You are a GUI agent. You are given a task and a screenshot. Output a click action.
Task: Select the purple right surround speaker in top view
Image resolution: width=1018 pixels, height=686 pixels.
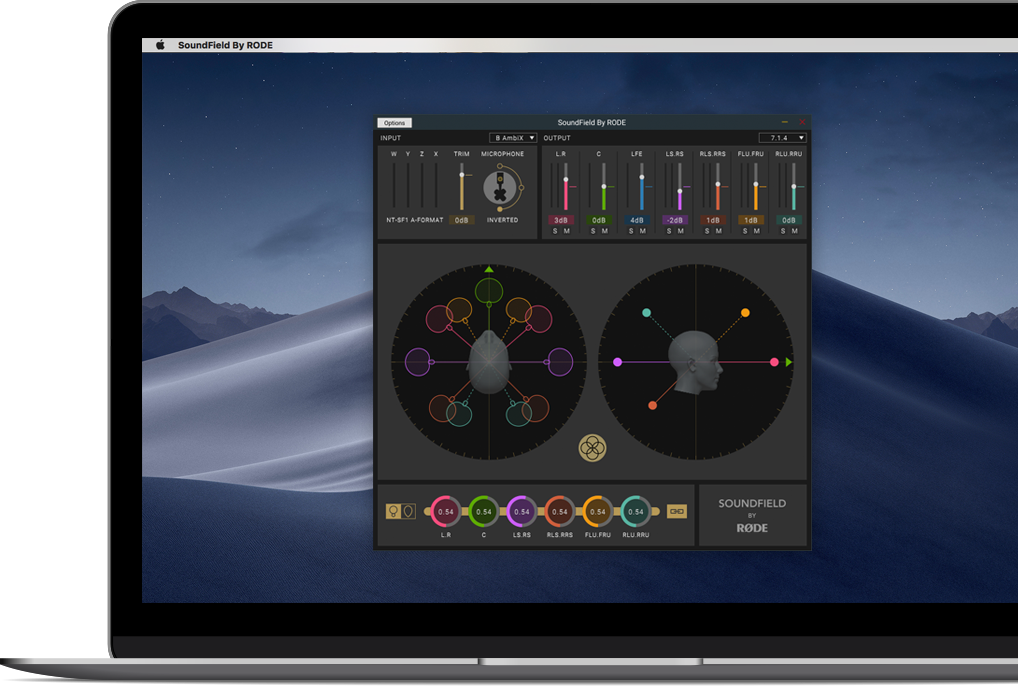(560, 362)
